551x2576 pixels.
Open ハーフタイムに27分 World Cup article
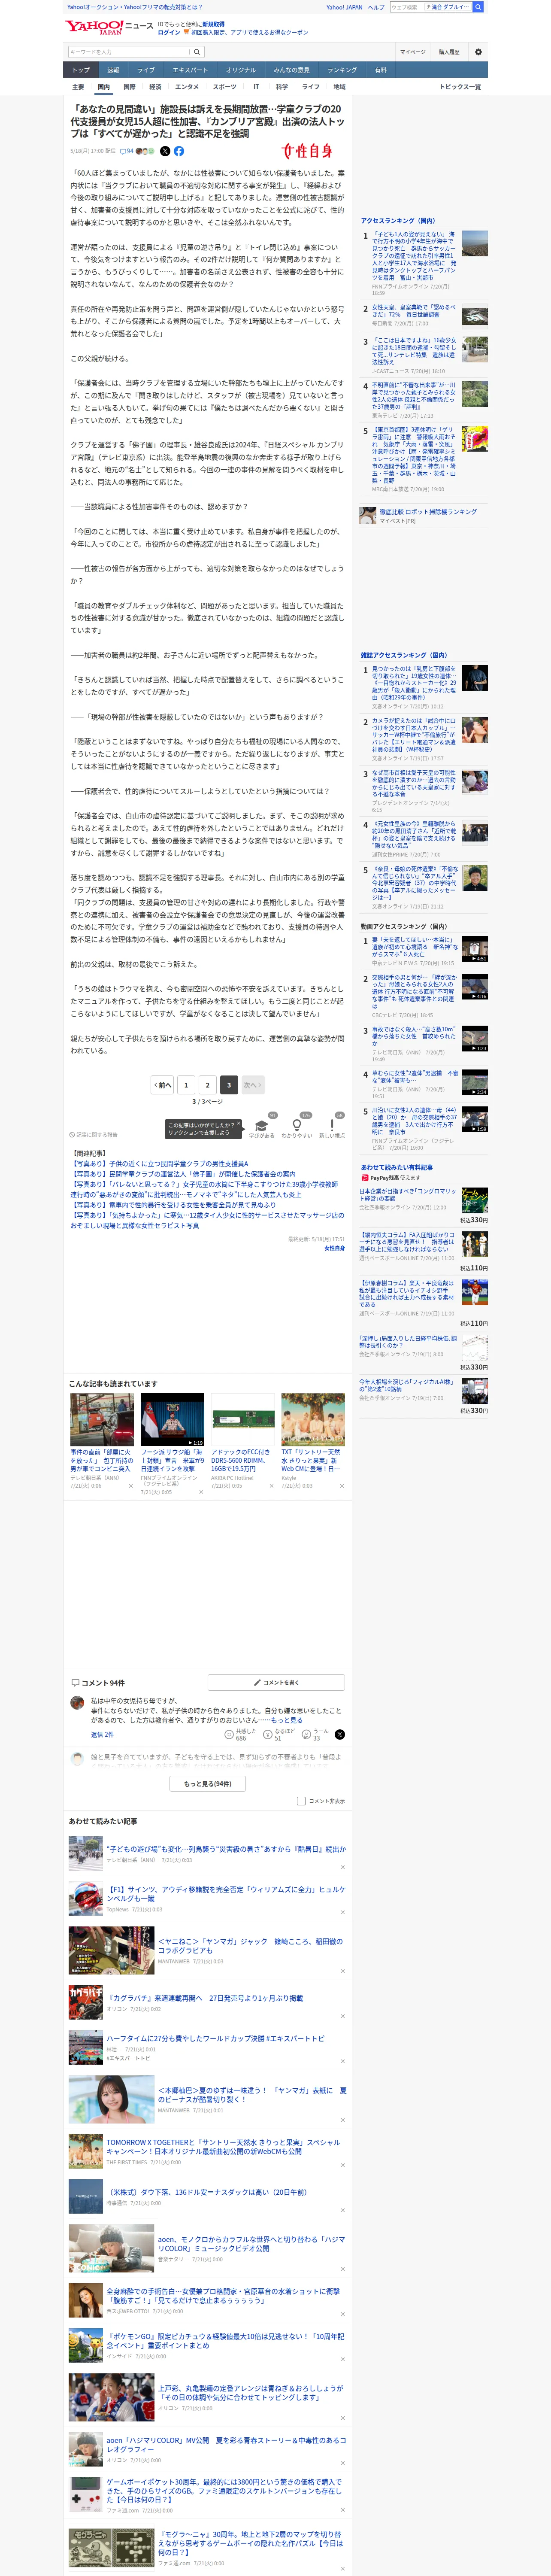point(215,2038)
